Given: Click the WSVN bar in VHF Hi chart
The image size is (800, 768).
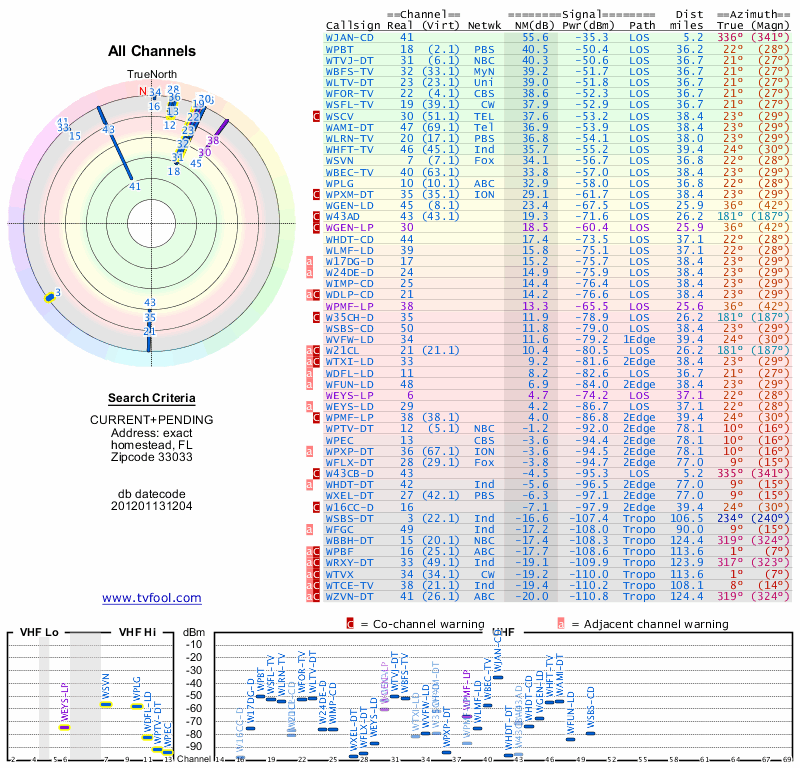Looking at the screenshot, I should click(x=106, y=705).
